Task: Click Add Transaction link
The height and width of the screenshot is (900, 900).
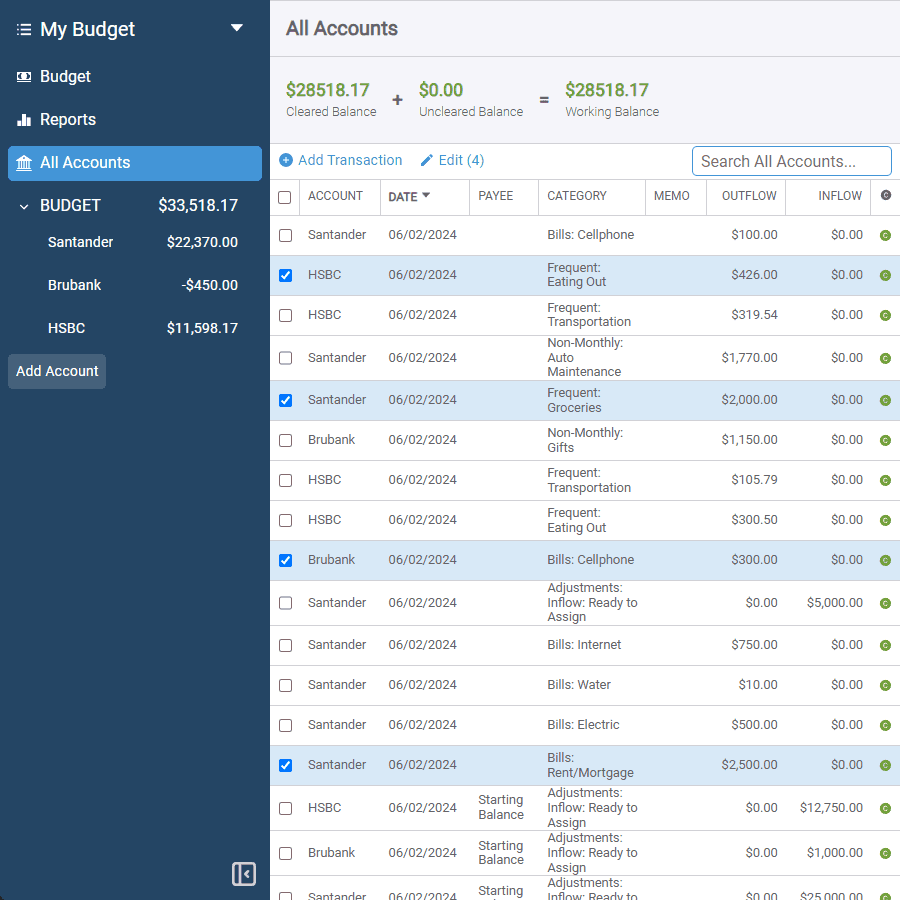Action: [340, 160]
